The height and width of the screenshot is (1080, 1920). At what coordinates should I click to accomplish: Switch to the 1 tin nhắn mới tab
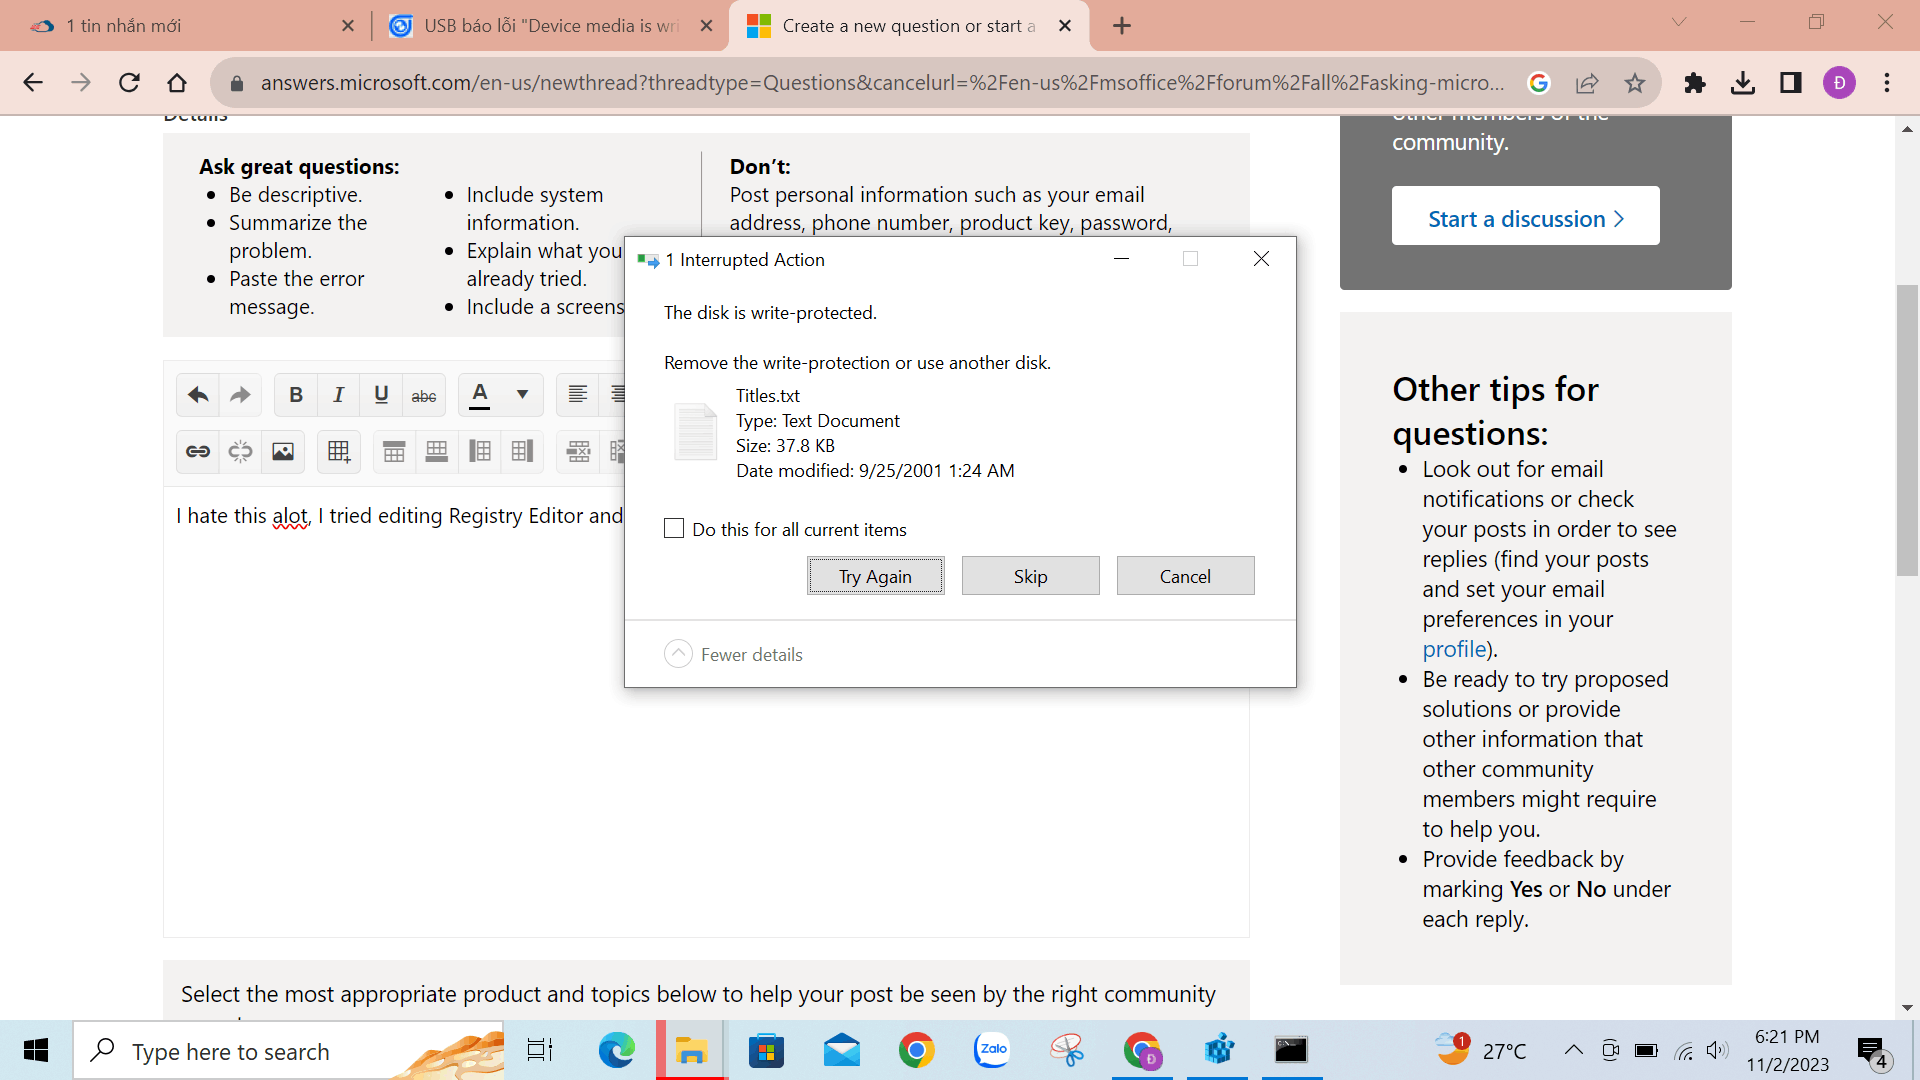click(x=190, y=26)
